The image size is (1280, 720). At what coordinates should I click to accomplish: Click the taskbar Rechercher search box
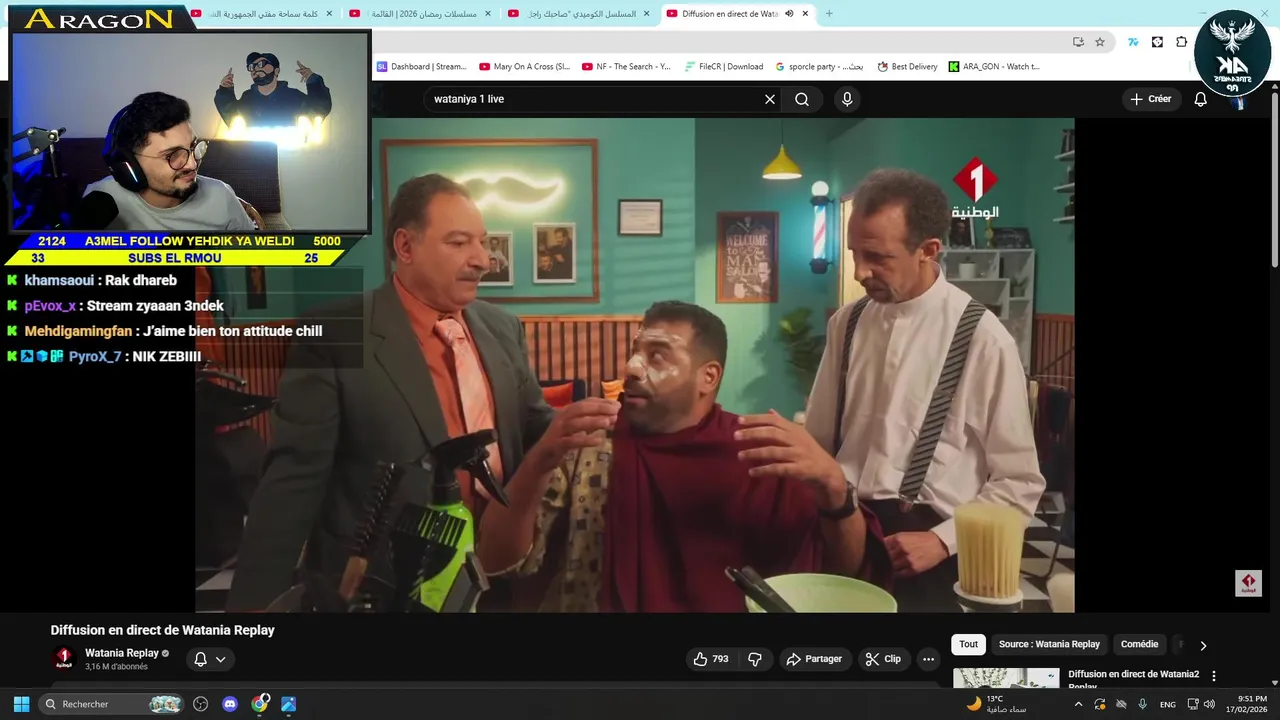pos(113,704)
